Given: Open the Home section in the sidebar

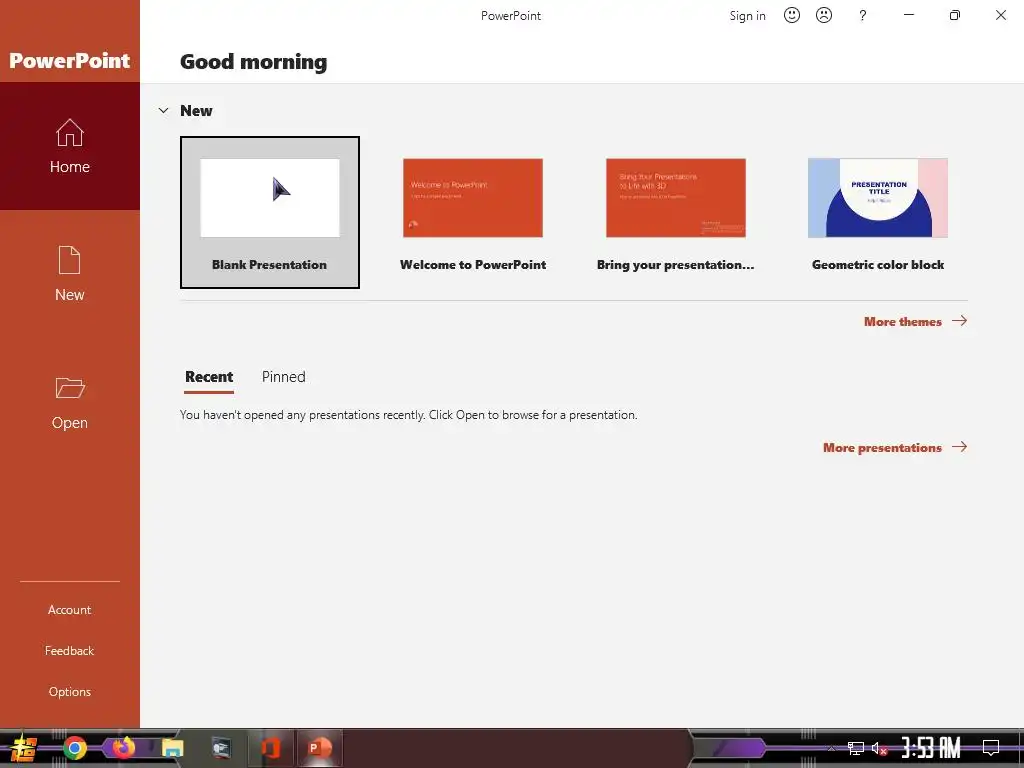Looking at the screenshot, I should [x=70, y=146].
